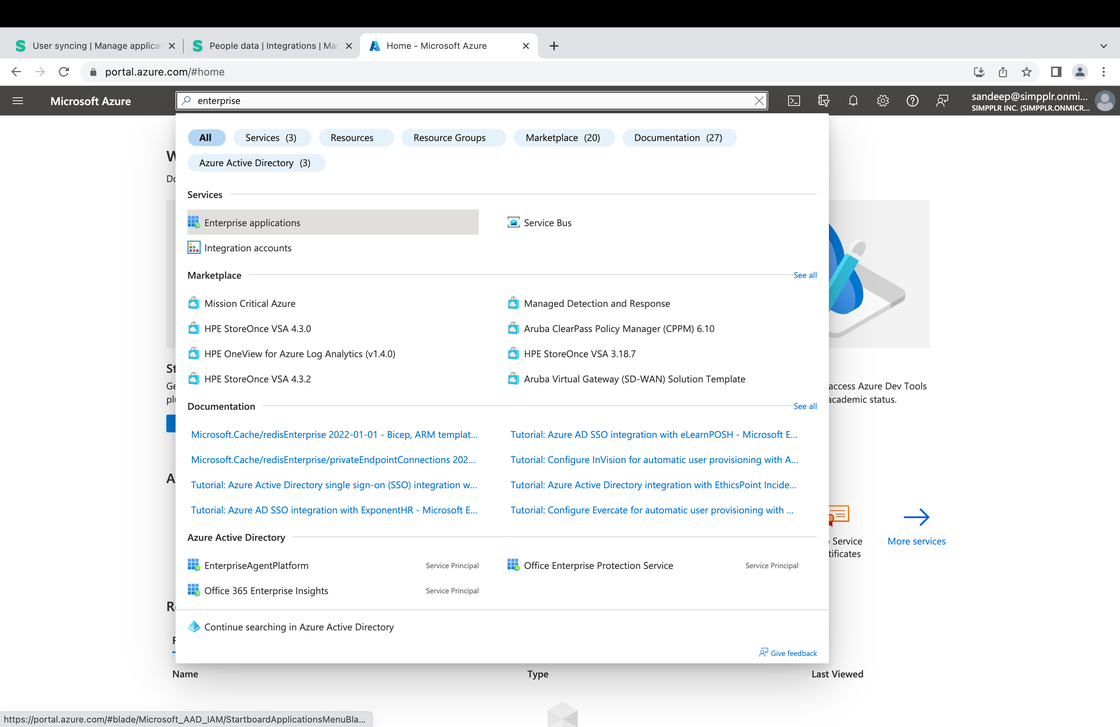This screenshot has width=1120, height=727.
Task: Open the browser side panel
Action: 1056,71
